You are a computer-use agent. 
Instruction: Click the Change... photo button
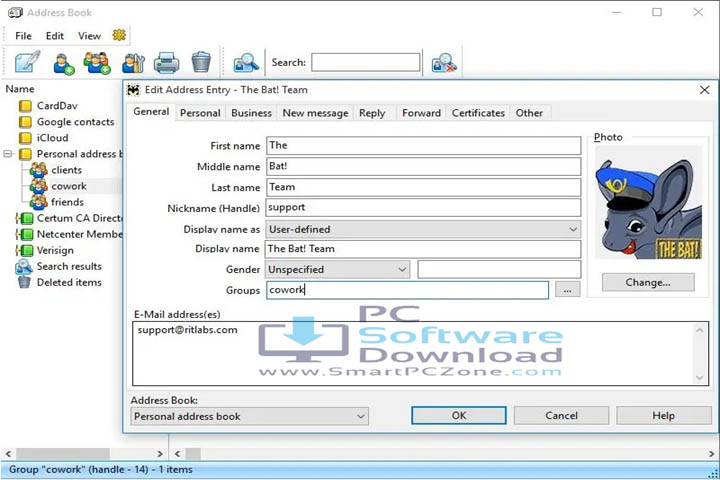[648, 282]
